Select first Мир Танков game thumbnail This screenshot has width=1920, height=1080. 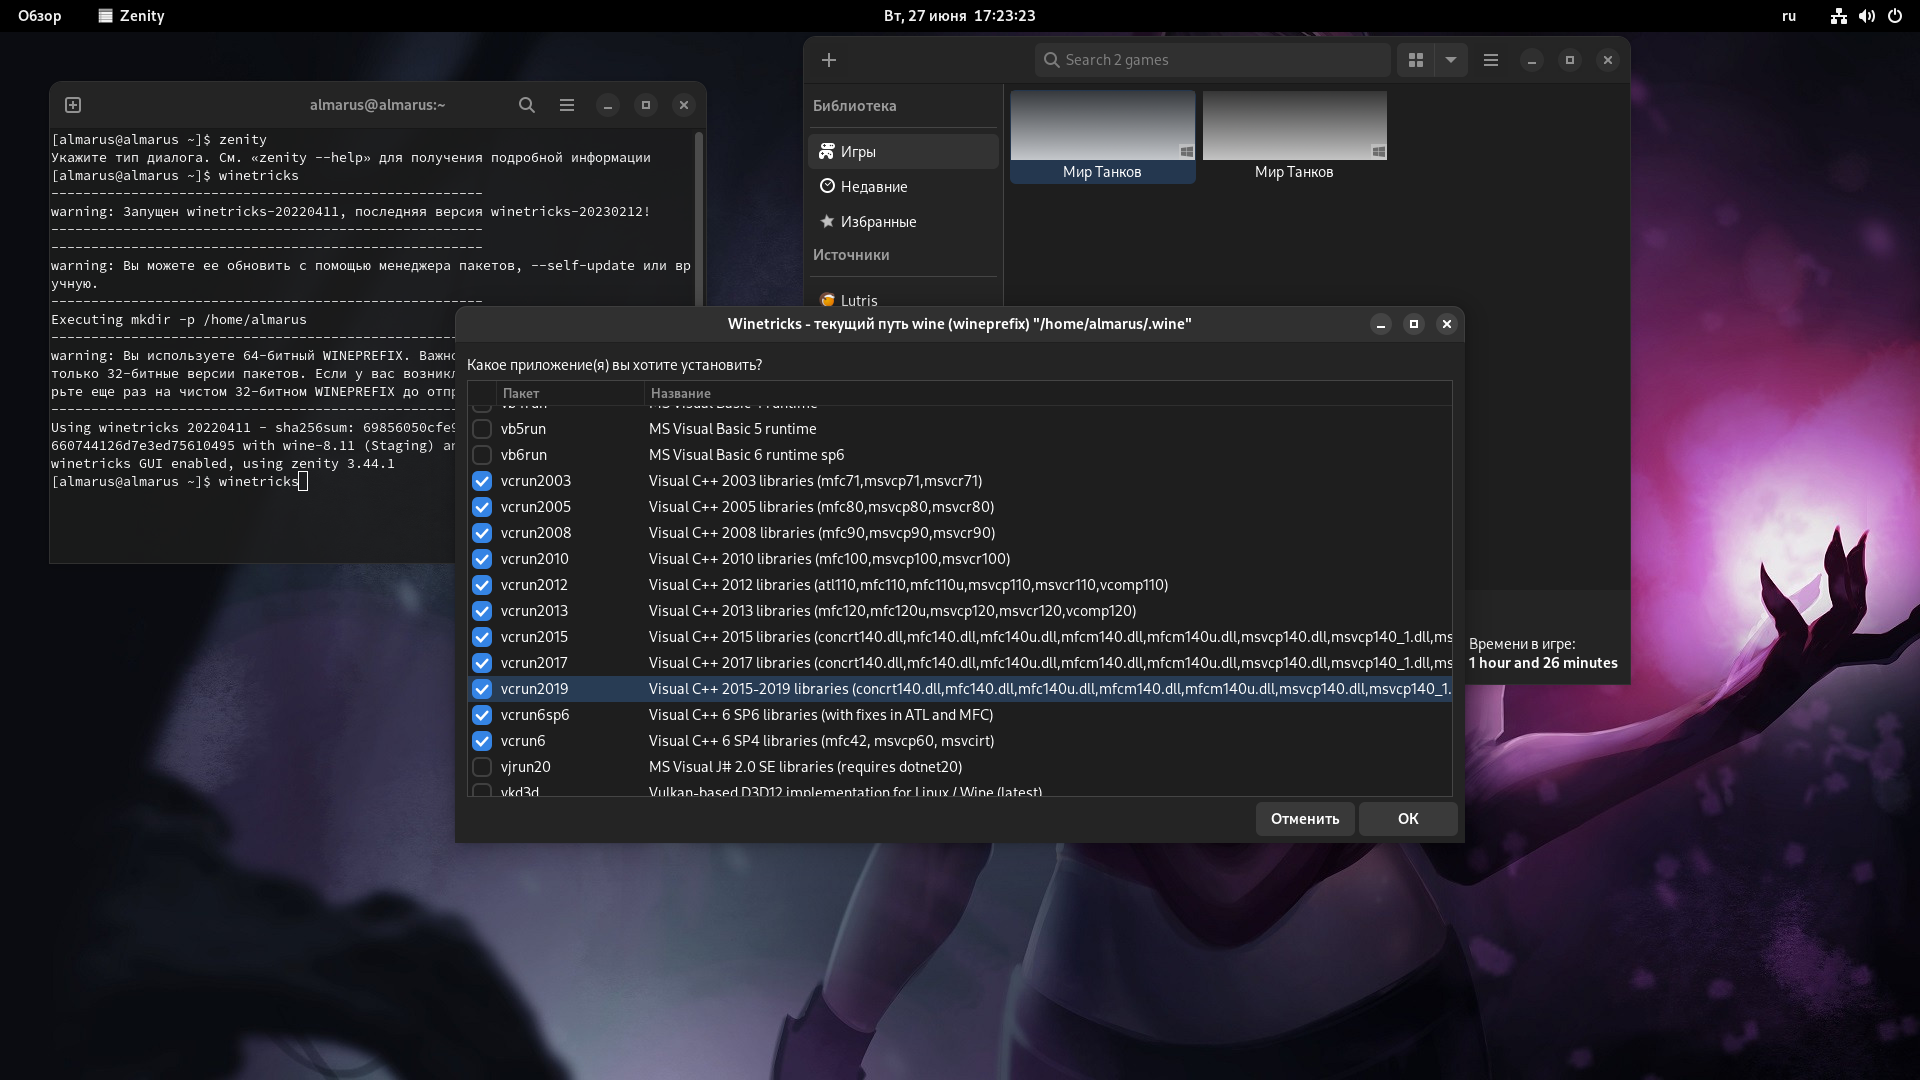point(1103,136)
